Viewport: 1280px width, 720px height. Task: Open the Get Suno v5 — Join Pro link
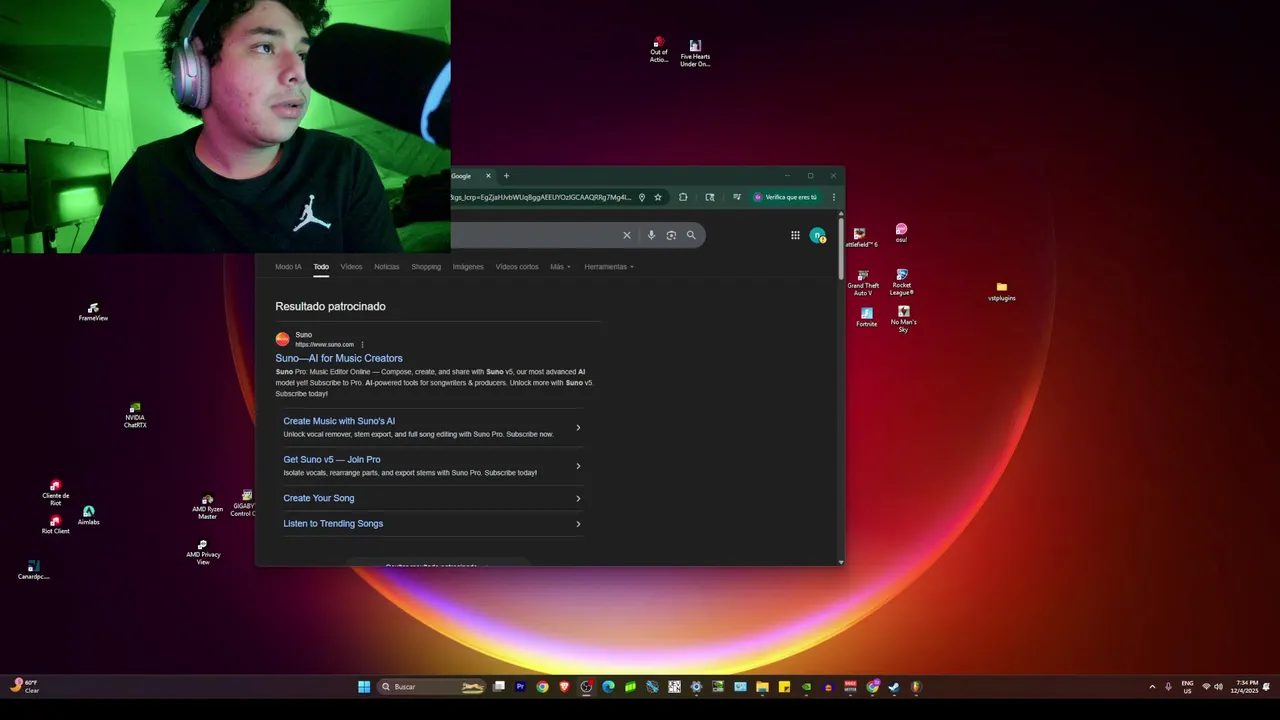[332, 460]
